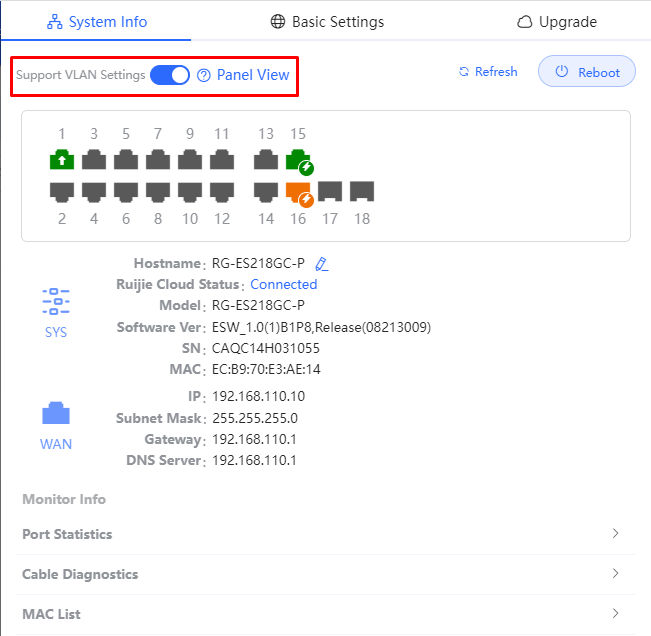The width and height of the screenshot is (651, 636).
Task: Click Subnet Mask value 255.255.255.0
Action: [x=255, y=418]
